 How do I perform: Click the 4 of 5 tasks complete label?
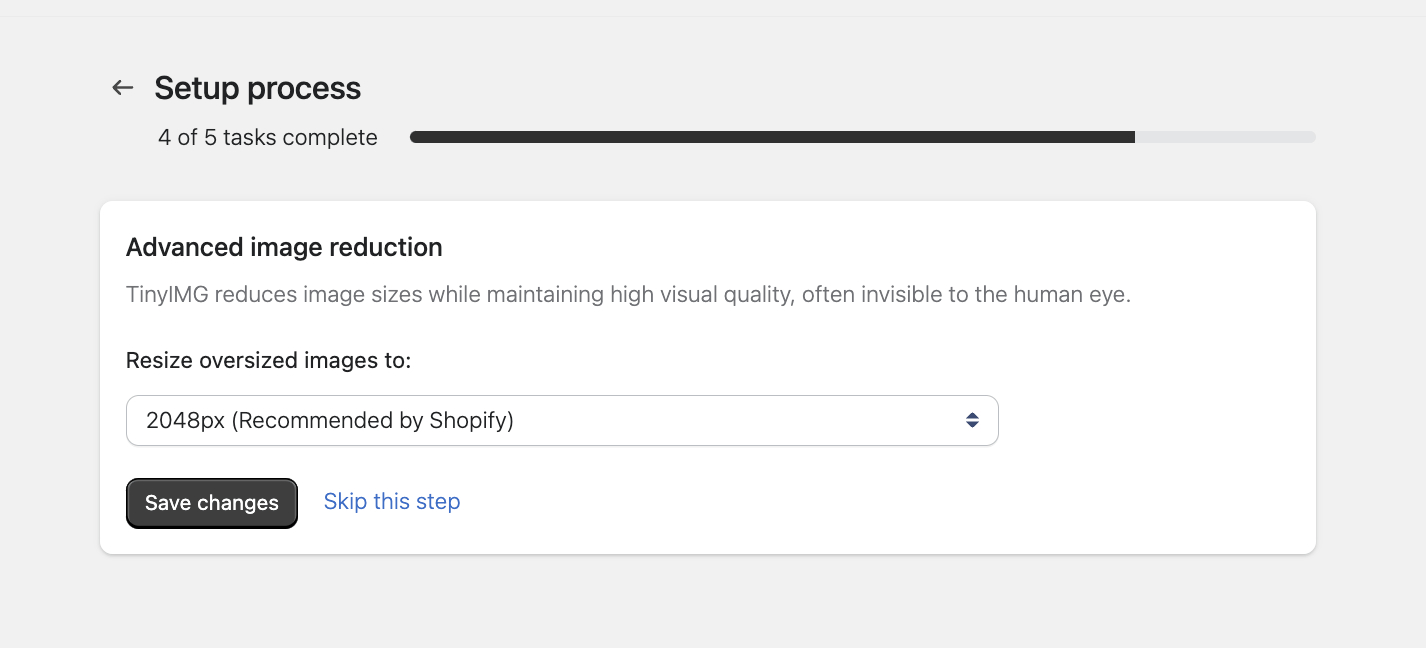pos(268,137)
